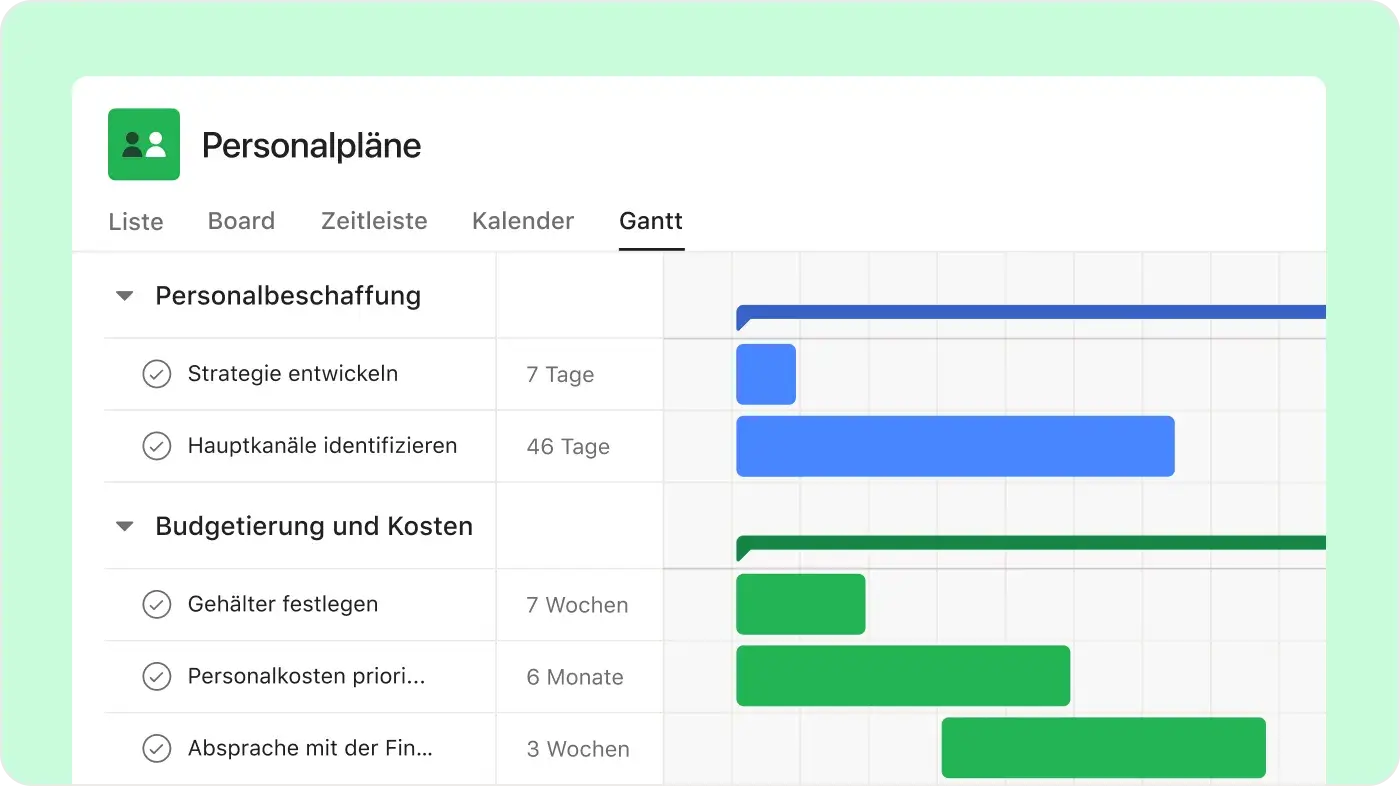Mark Strategie entwickeln as complete

156,374
